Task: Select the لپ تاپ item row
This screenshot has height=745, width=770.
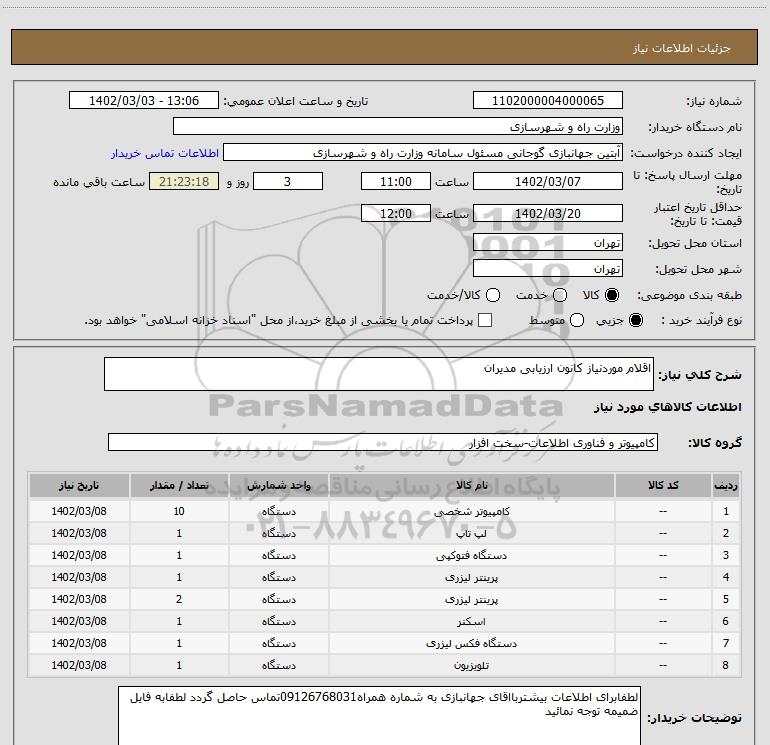Action: [x=384, y=533]
